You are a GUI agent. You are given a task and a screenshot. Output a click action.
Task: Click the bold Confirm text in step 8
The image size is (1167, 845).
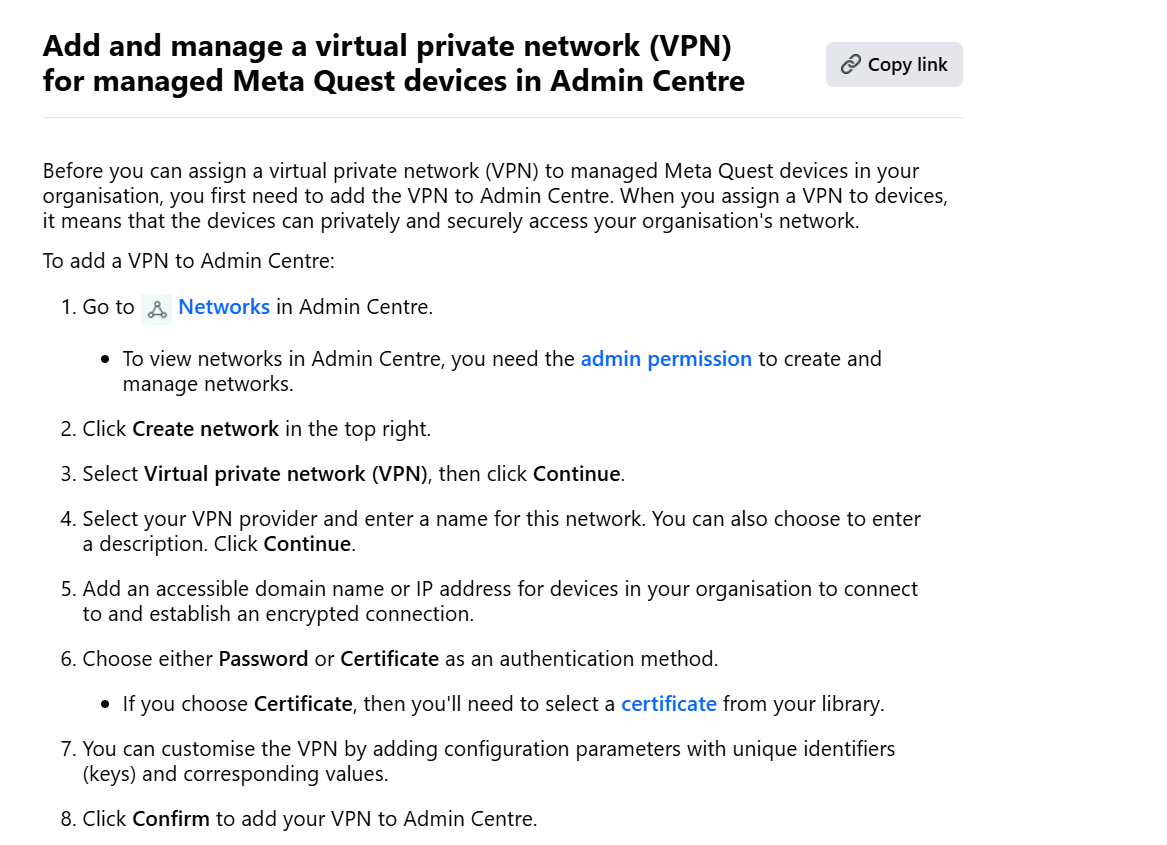tap(171, 819)
